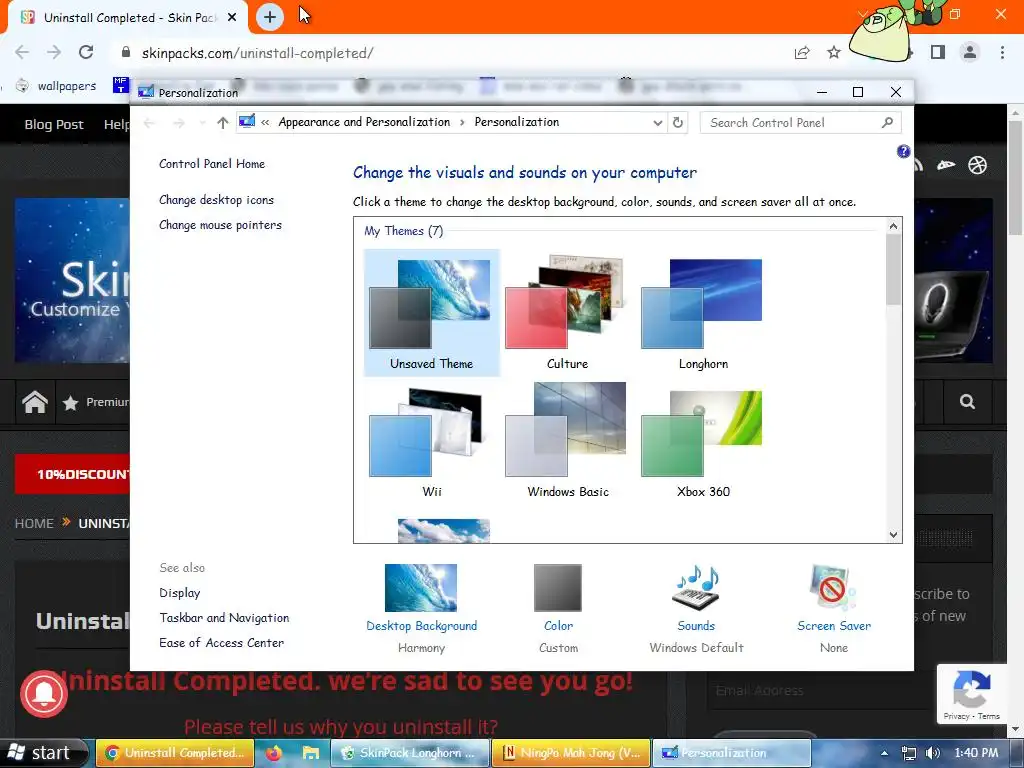The width and height of the screenshot is (1024, 768).
Task: Open the Sounds settings icon
Action: click(x=696, y=587)
